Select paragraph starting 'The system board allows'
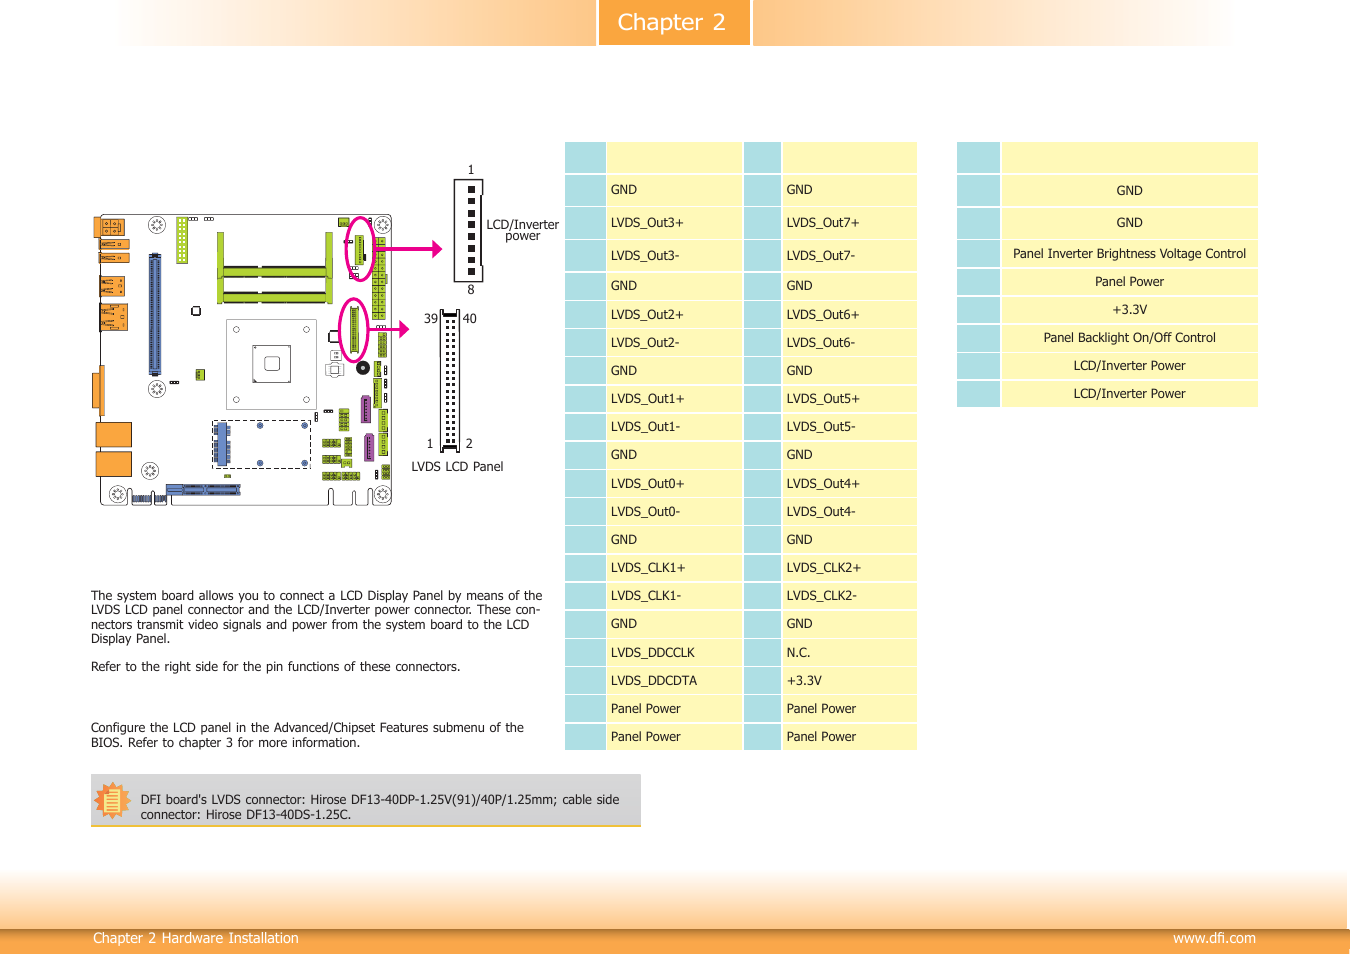The width and height of the screenshot is (1350, 954). pyautogui.click(x=316, y=617)
